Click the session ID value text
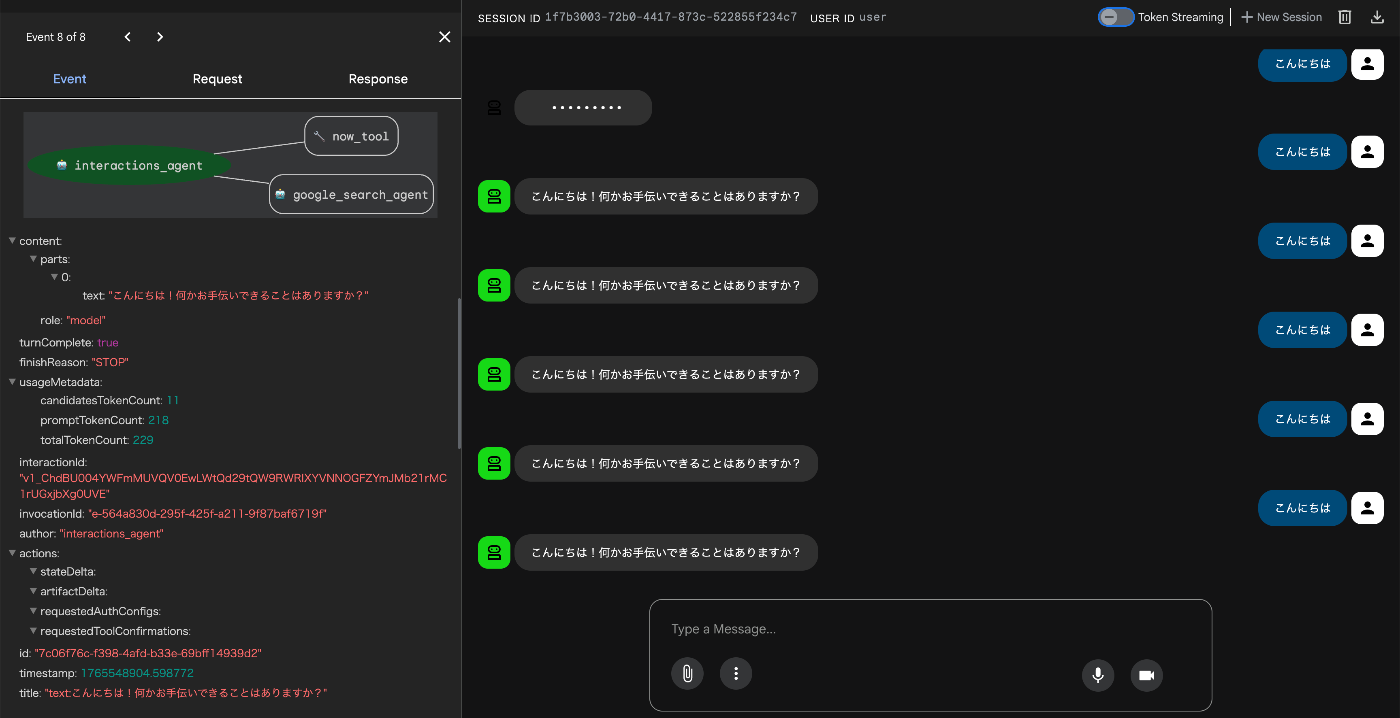This screenshot has width=1400, height=718. pos(671,17)
